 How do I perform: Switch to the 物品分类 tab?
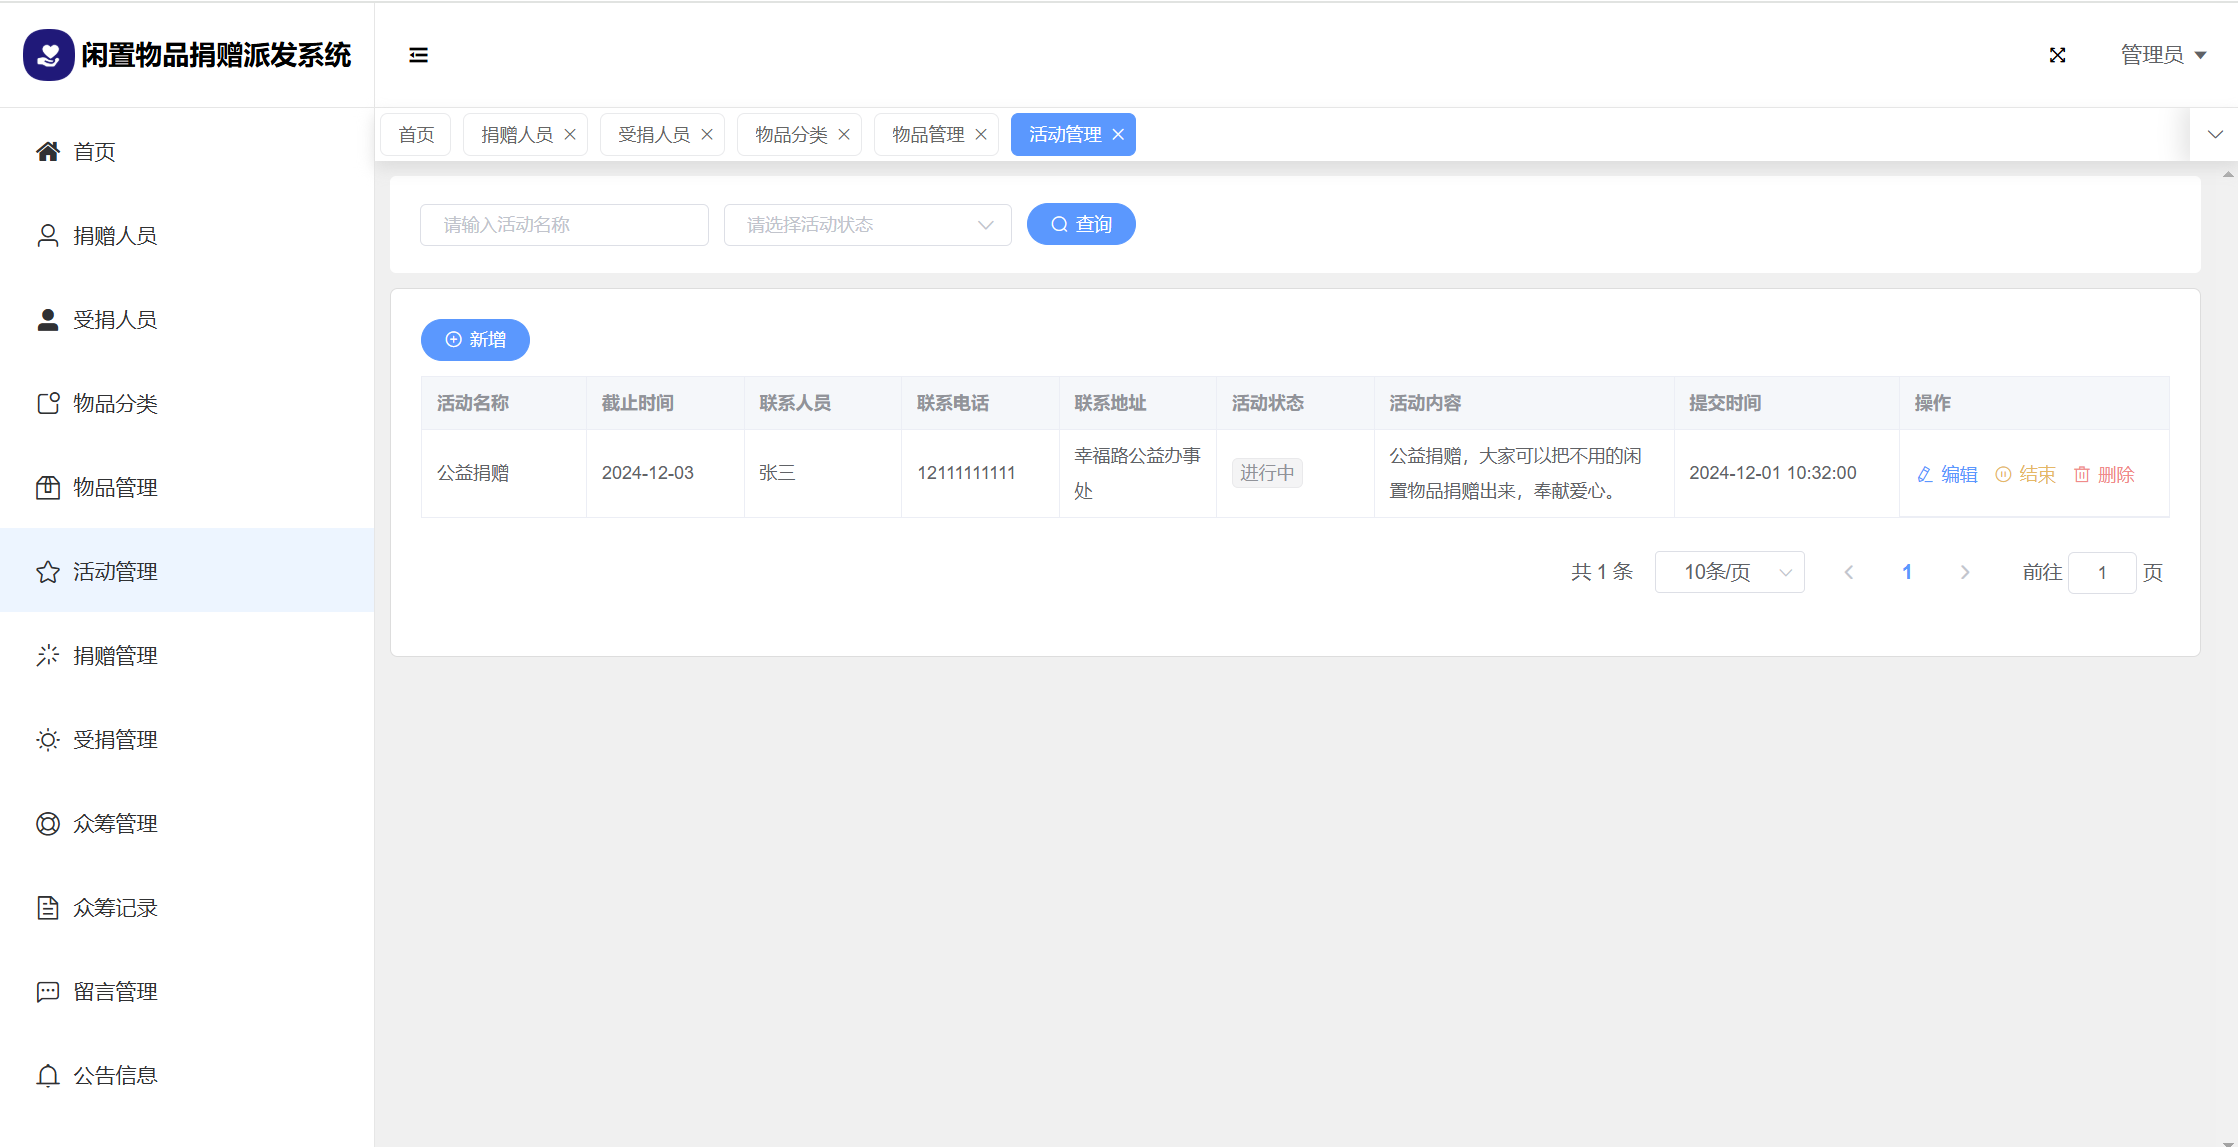tap(790, 135)
